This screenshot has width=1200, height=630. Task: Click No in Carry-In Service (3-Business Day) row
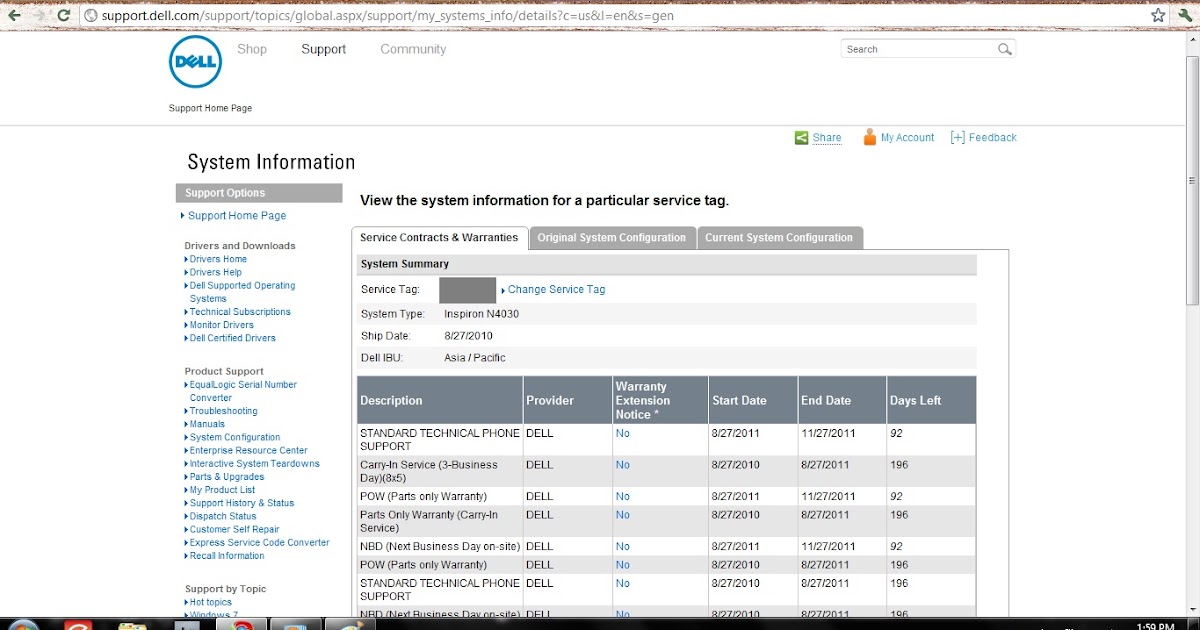click(623, 465)
